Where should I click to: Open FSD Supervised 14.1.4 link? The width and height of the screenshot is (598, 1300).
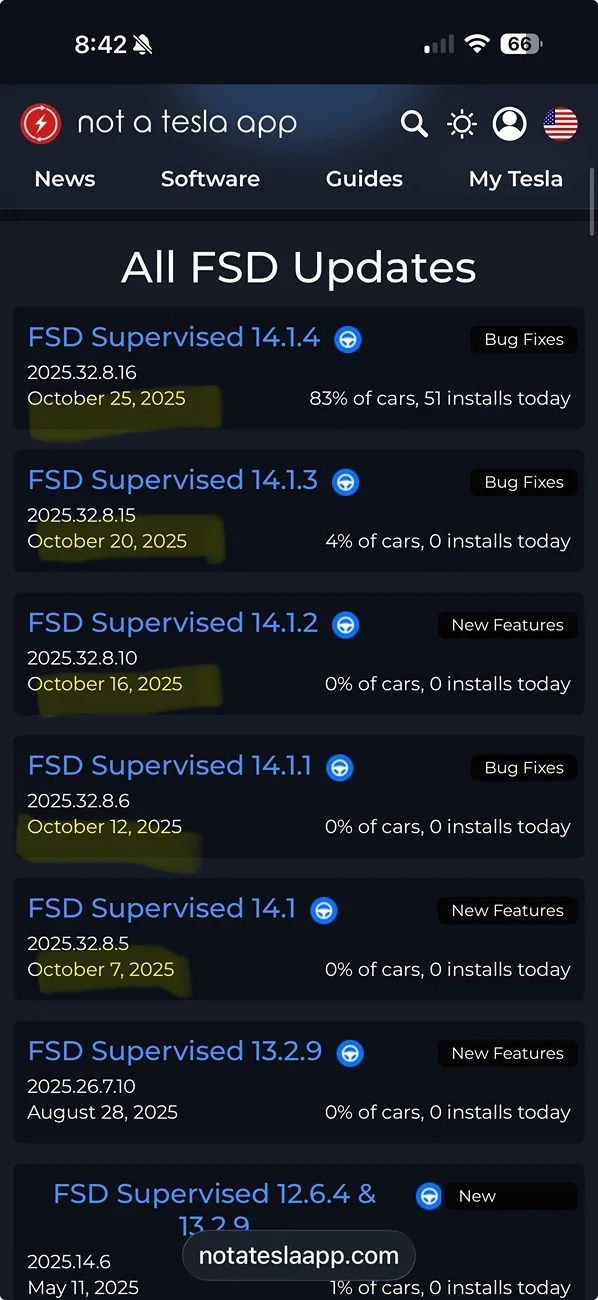click(174, 338)
